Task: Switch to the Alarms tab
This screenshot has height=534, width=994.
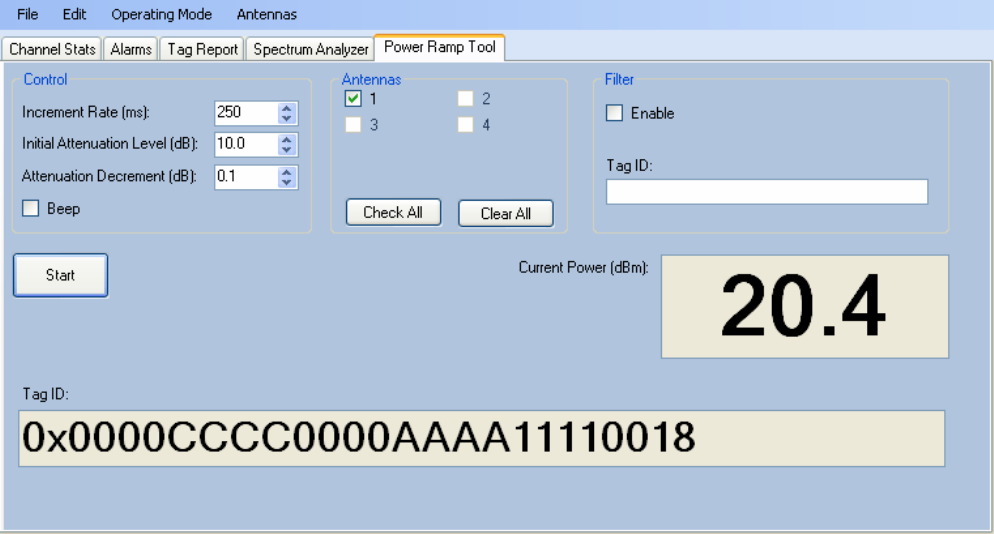Action: click(x=131, y=49)
